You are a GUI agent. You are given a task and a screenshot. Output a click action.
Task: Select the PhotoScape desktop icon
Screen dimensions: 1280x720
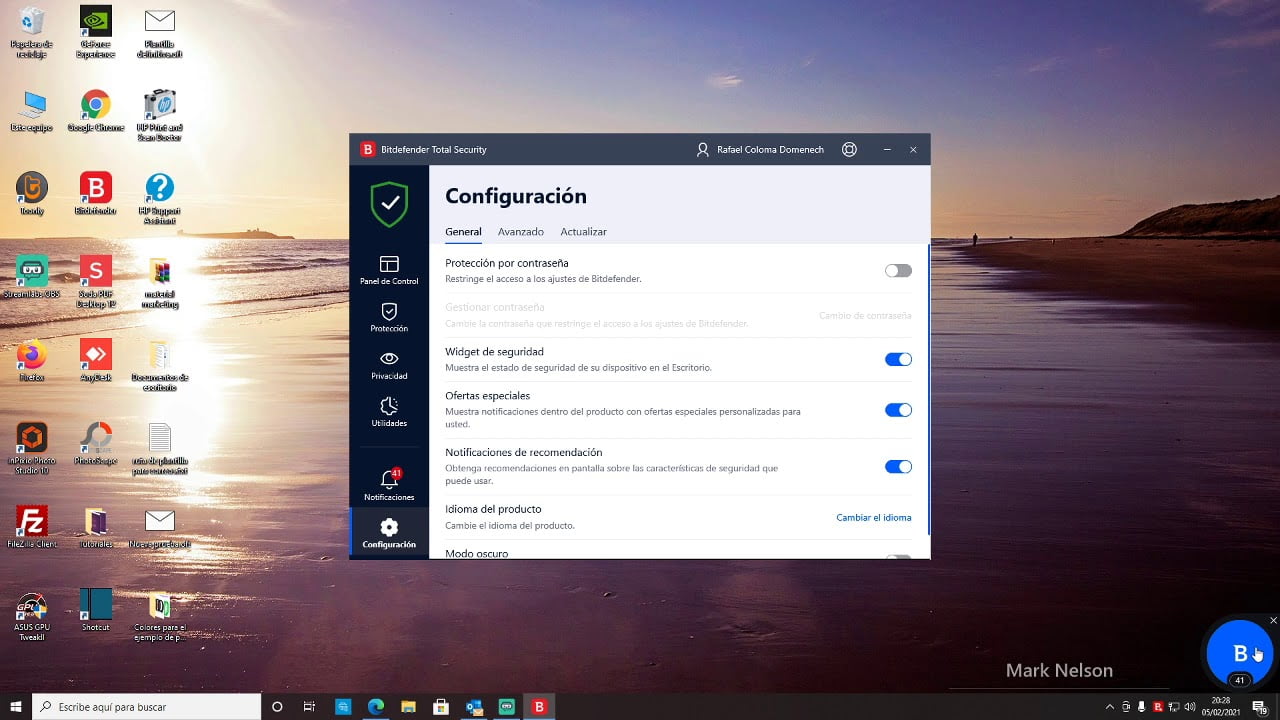coord(95,444)
